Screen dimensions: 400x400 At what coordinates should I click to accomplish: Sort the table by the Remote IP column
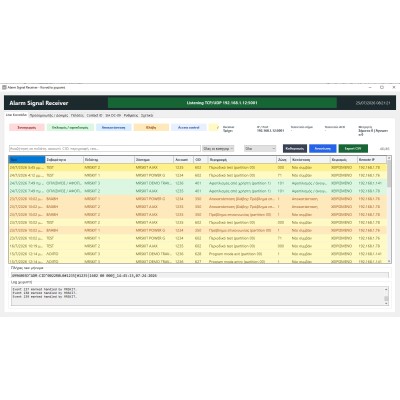coord(372,160)
